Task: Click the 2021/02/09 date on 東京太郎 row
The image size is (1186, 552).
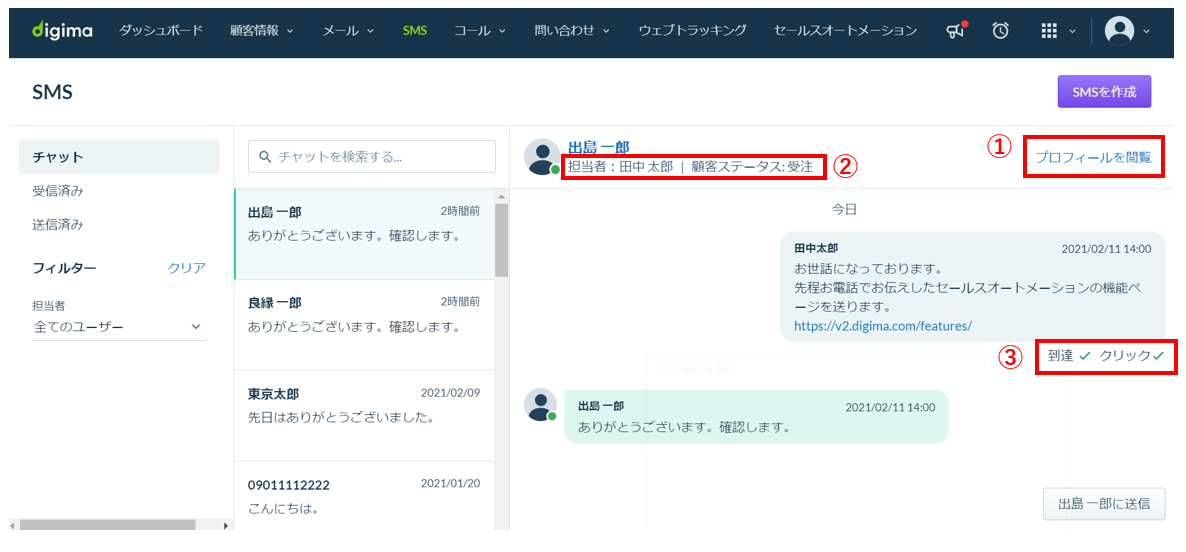Action: (450, 393)
